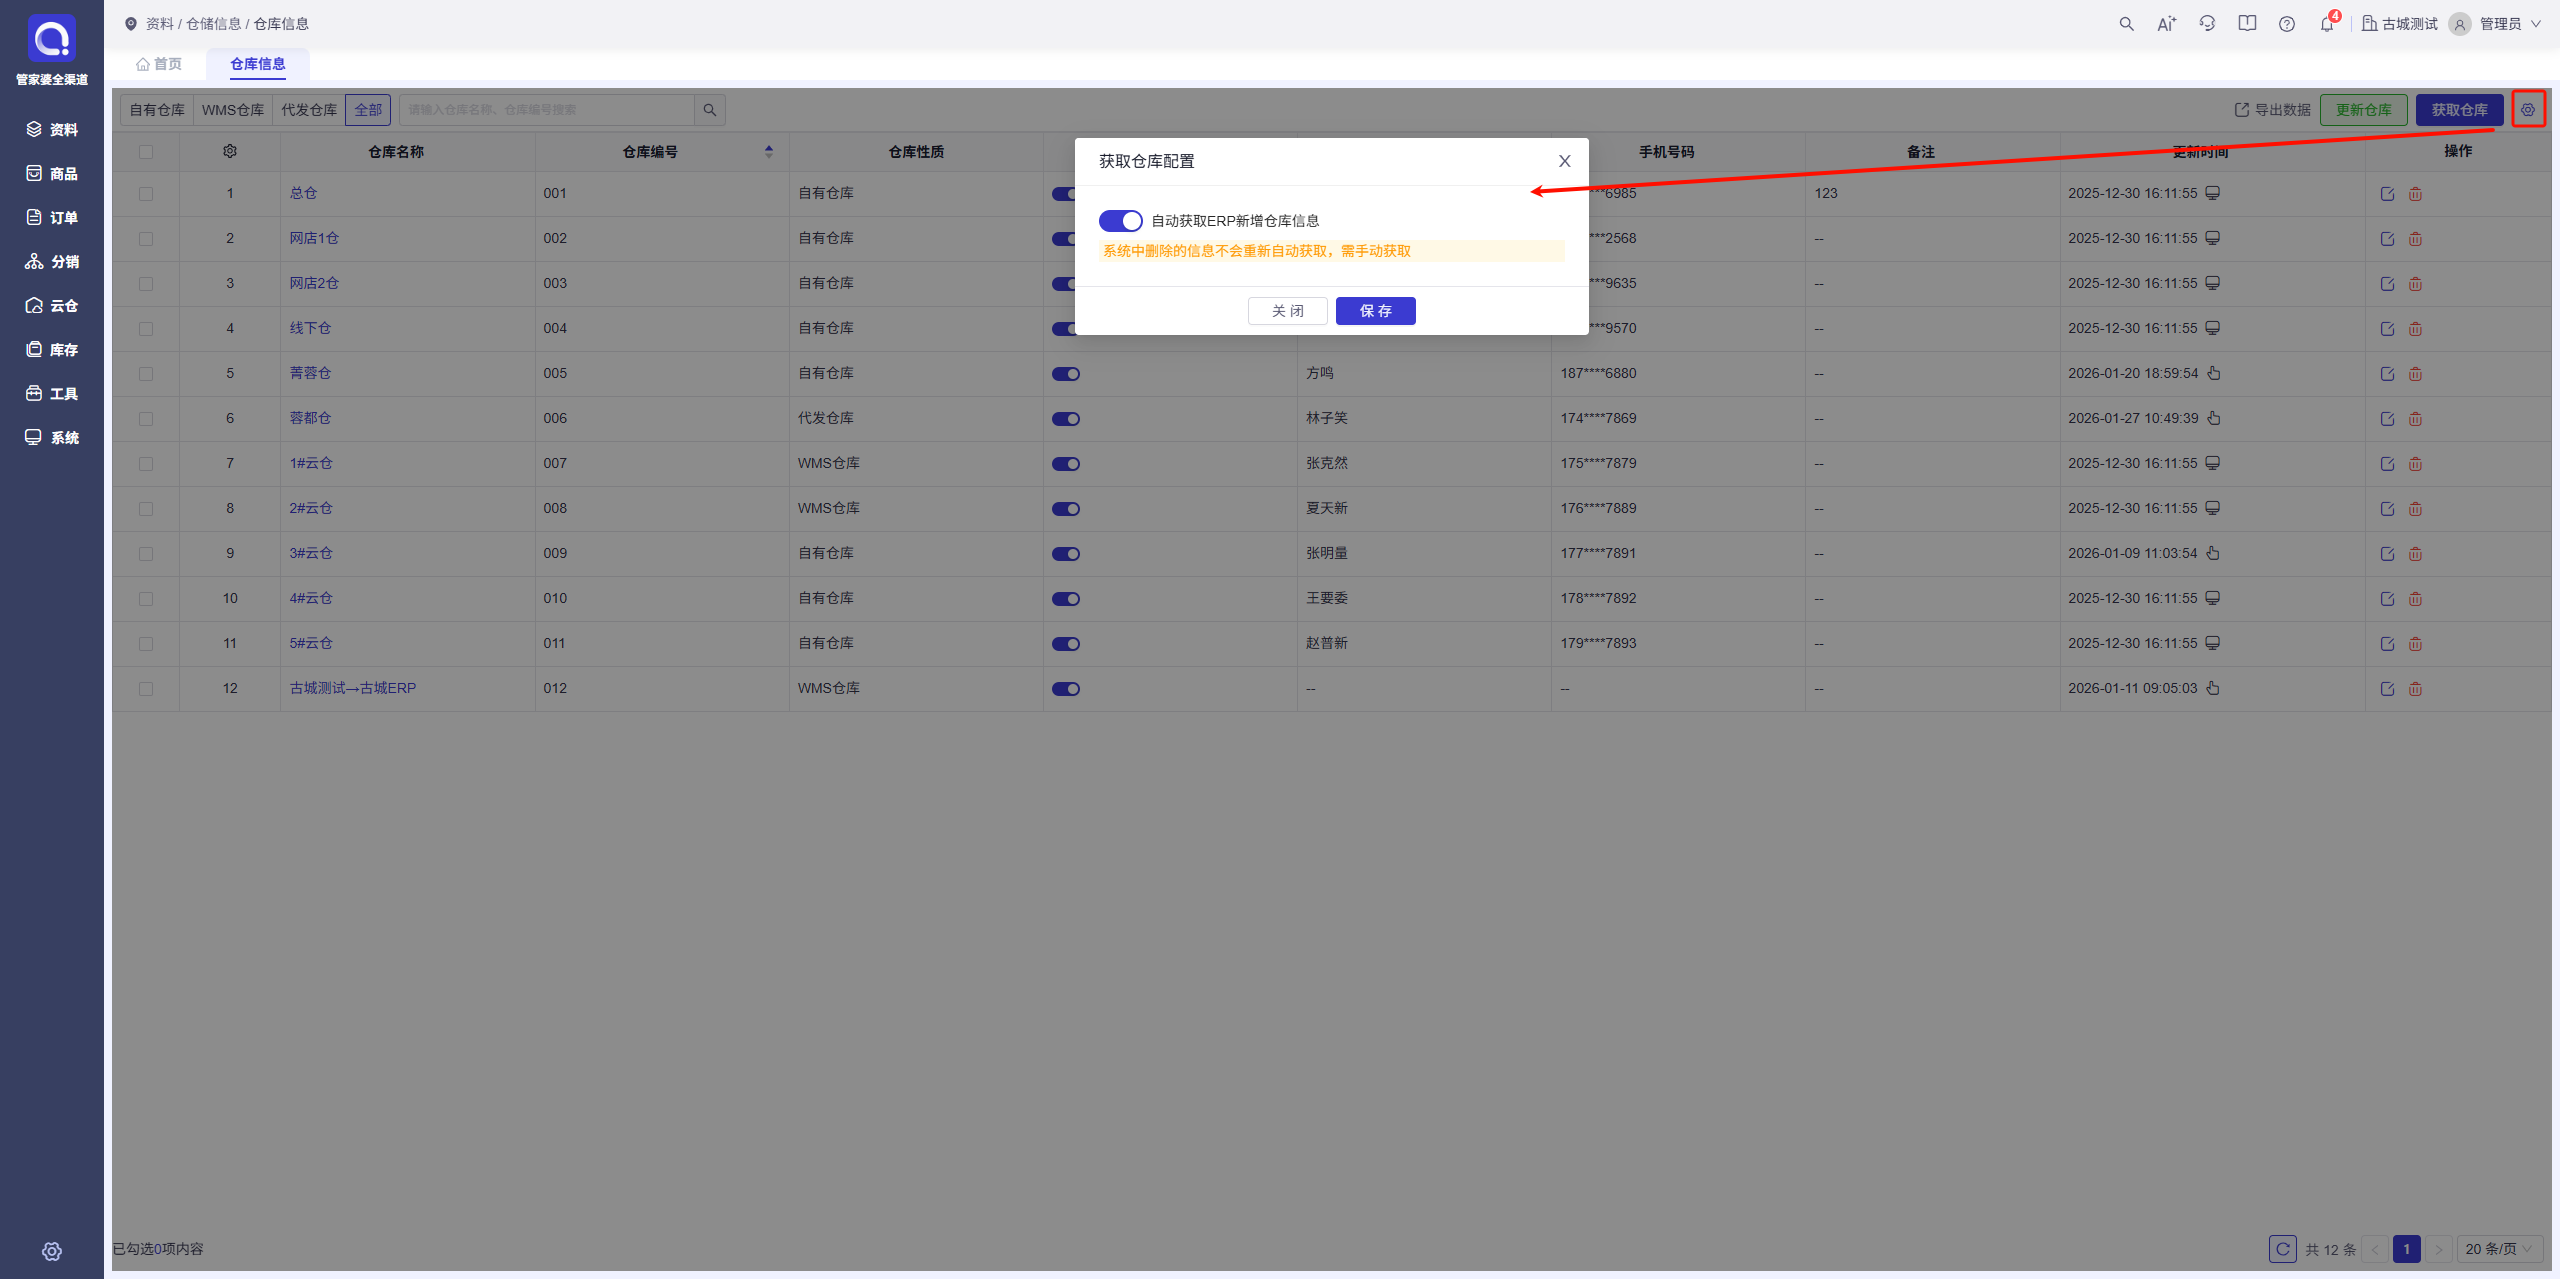Click the 保存 button in dialog
The width and height of the screenshot is (2560, 1279).
point(1376,311)
